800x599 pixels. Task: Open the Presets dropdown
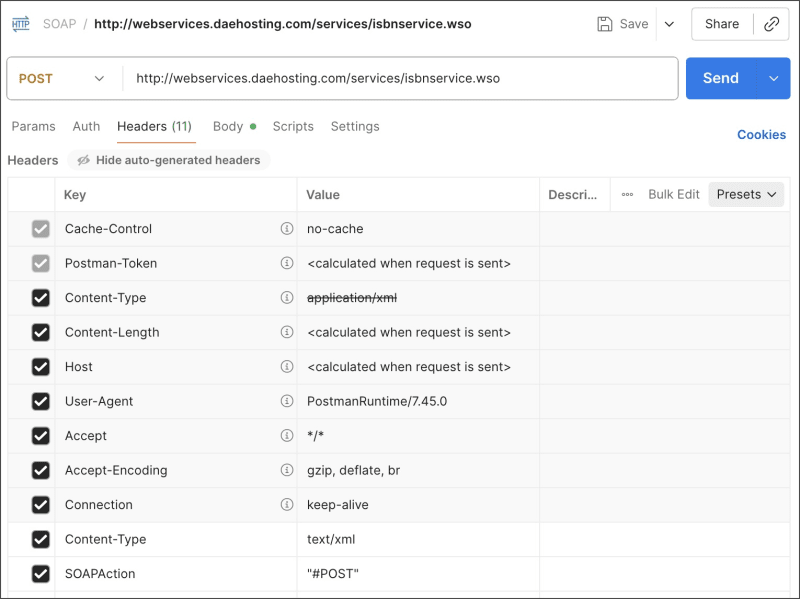click(746, 195)
